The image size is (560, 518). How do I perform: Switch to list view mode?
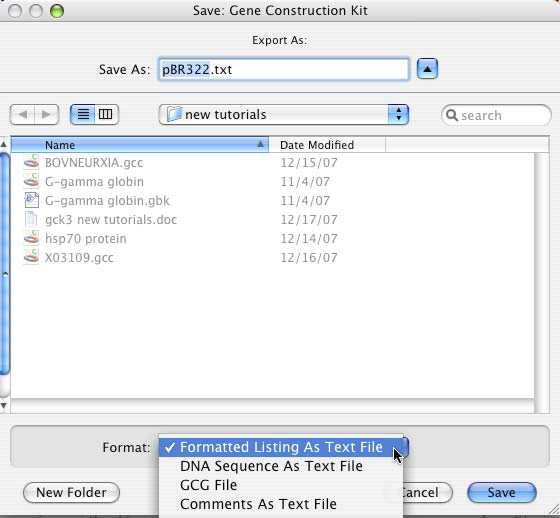83,114
